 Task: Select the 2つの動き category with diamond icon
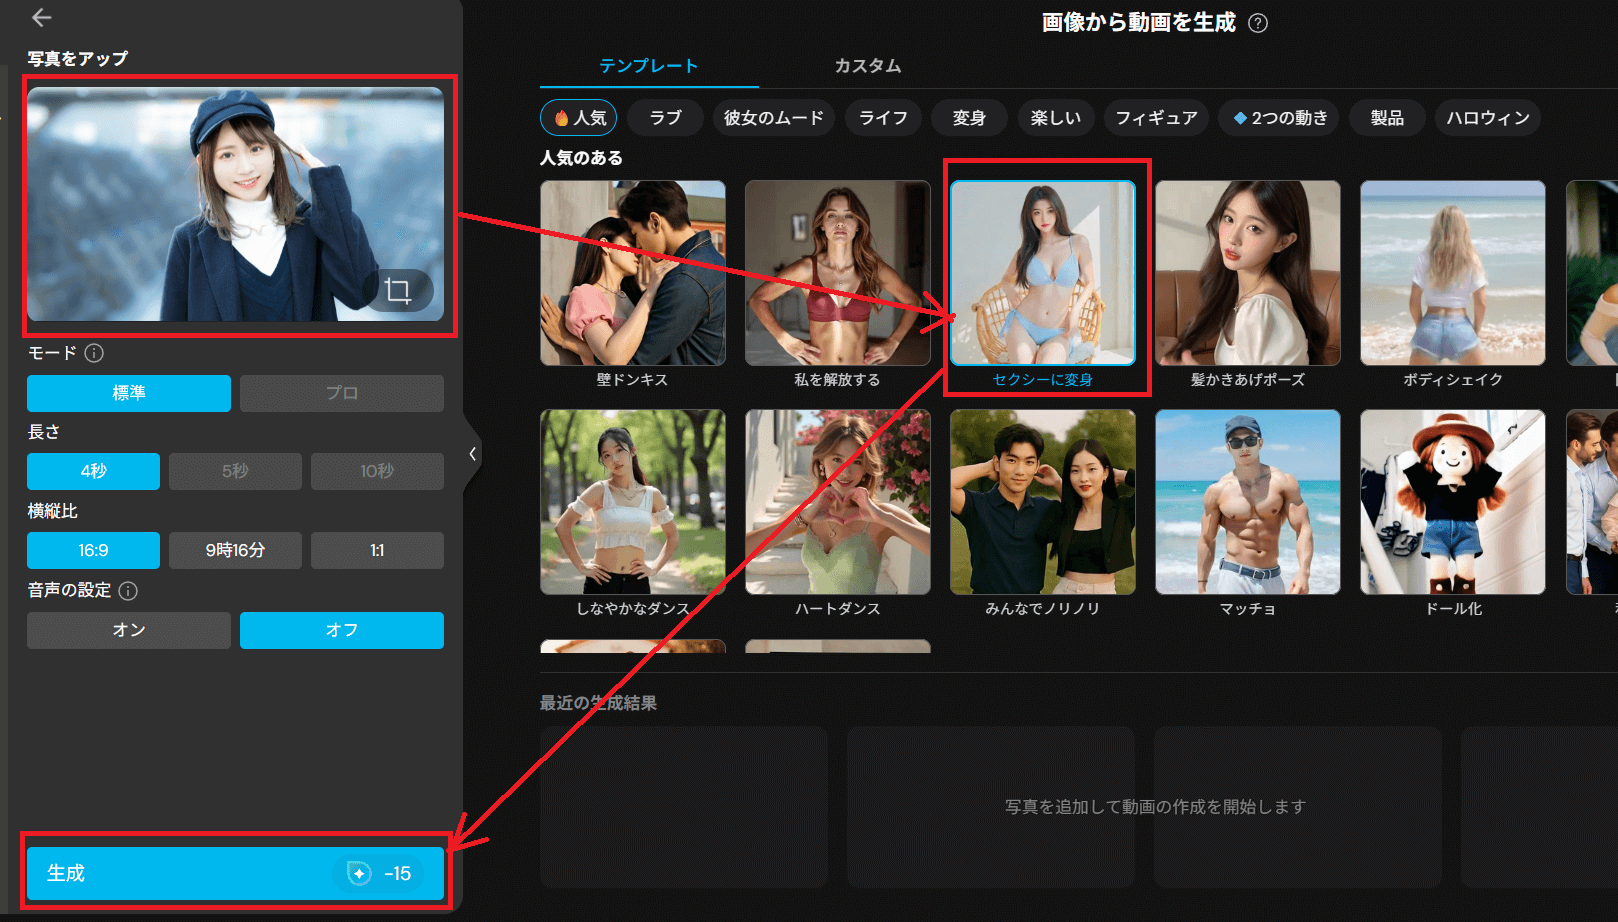(x=1278, y=118)
